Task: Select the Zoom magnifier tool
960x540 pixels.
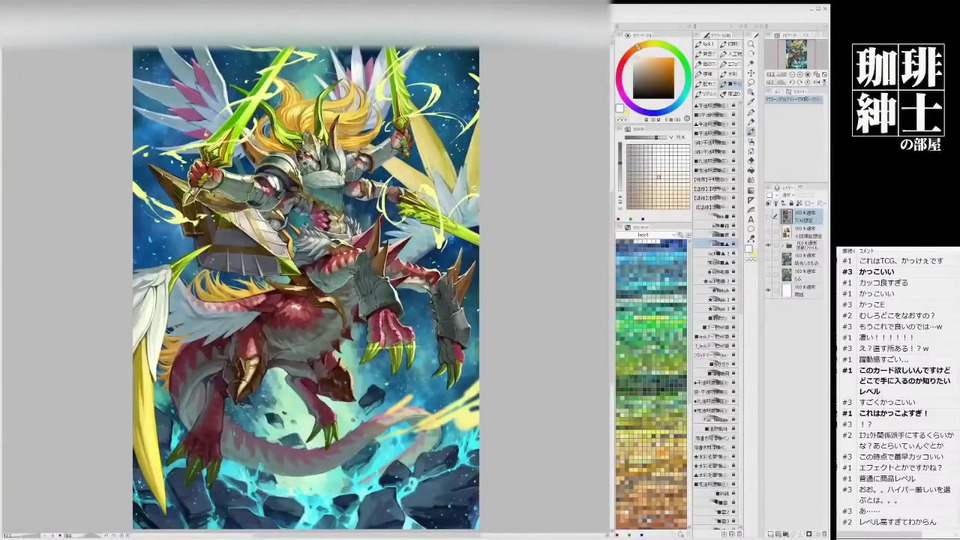Action: tap(751, 43)
